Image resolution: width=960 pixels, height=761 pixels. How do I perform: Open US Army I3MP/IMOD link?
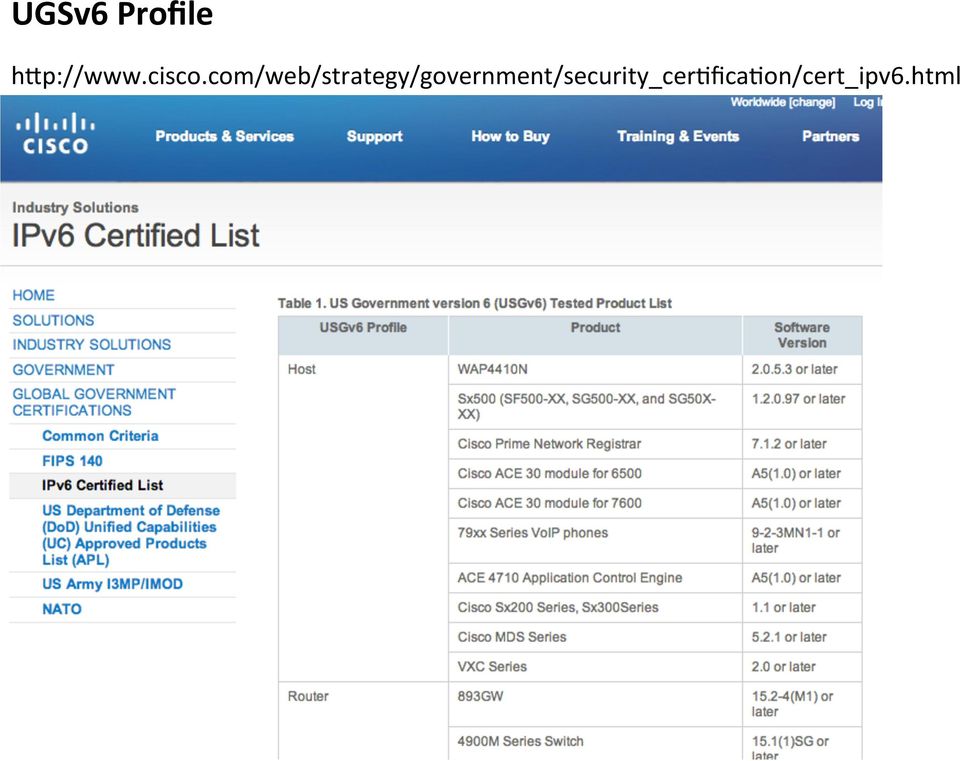pyautogui.click(x=113, y=584)
